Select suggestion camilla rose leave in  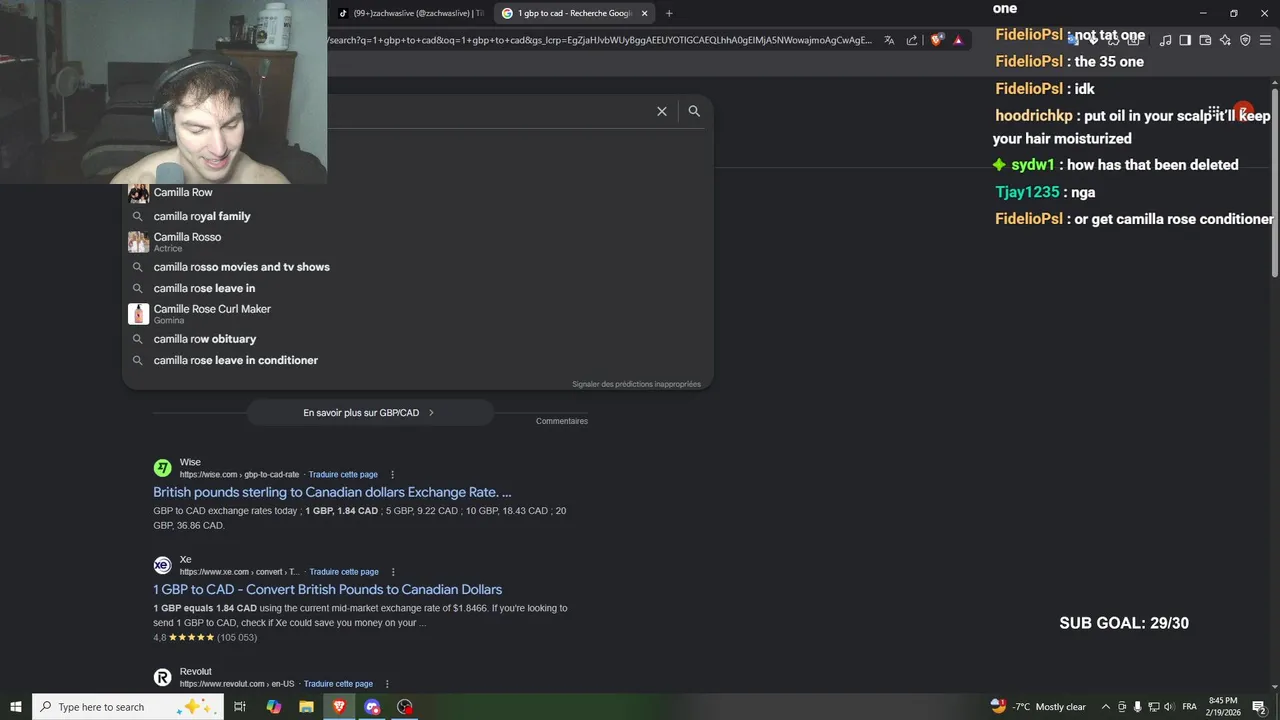[x=418, y=288]
